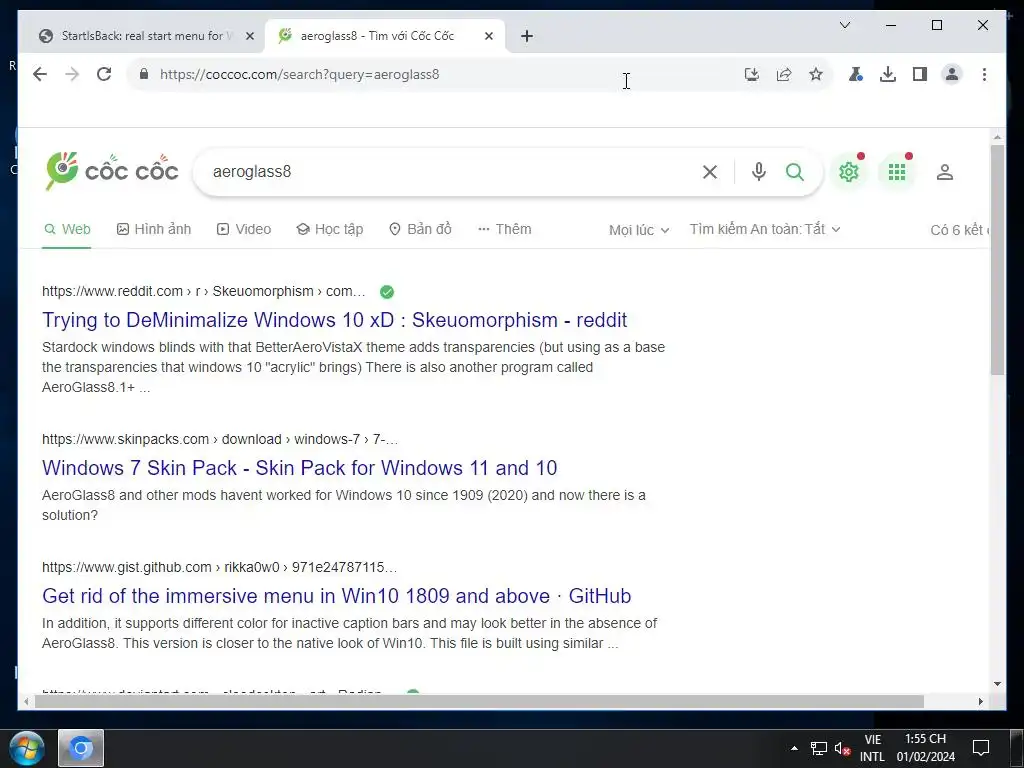
Task: Click the horizontal scrollbar right arrow
Action: point(980,701)
